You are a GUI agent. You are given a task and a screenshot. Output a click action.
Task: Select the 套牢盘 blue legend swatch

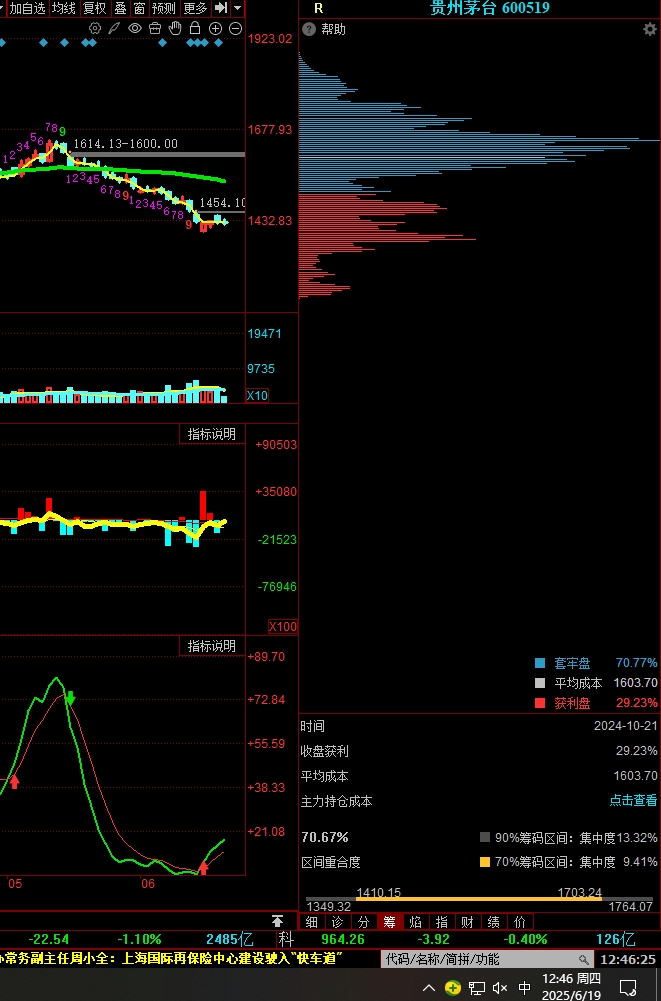click(x=540, y=663)
